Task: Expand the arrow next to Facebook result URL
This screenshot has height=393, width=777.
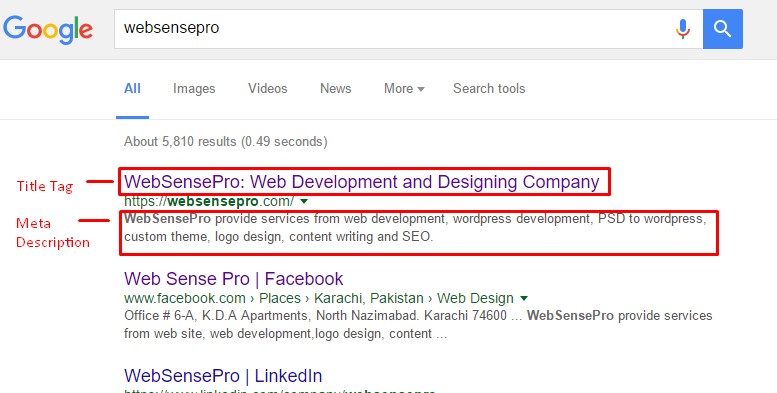Action: (524, 298)
